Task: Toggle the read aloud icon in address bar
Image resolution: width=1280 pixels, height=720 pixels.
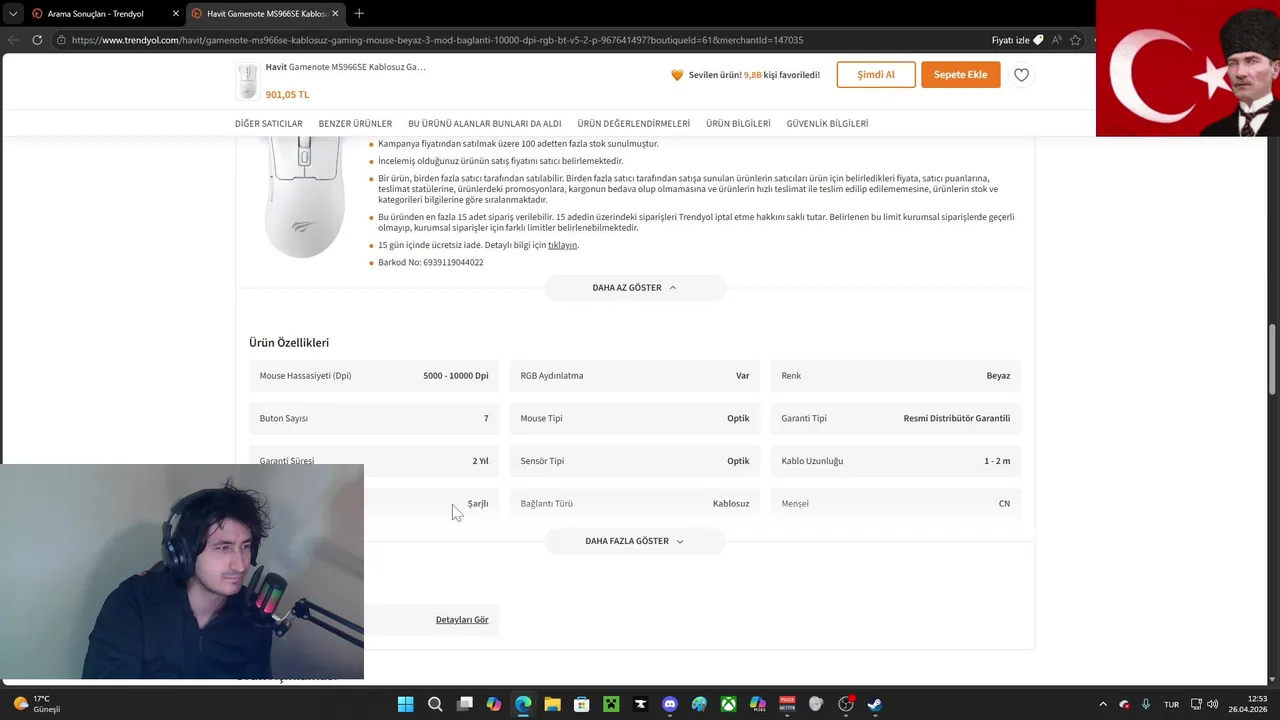Action: 1057,40
